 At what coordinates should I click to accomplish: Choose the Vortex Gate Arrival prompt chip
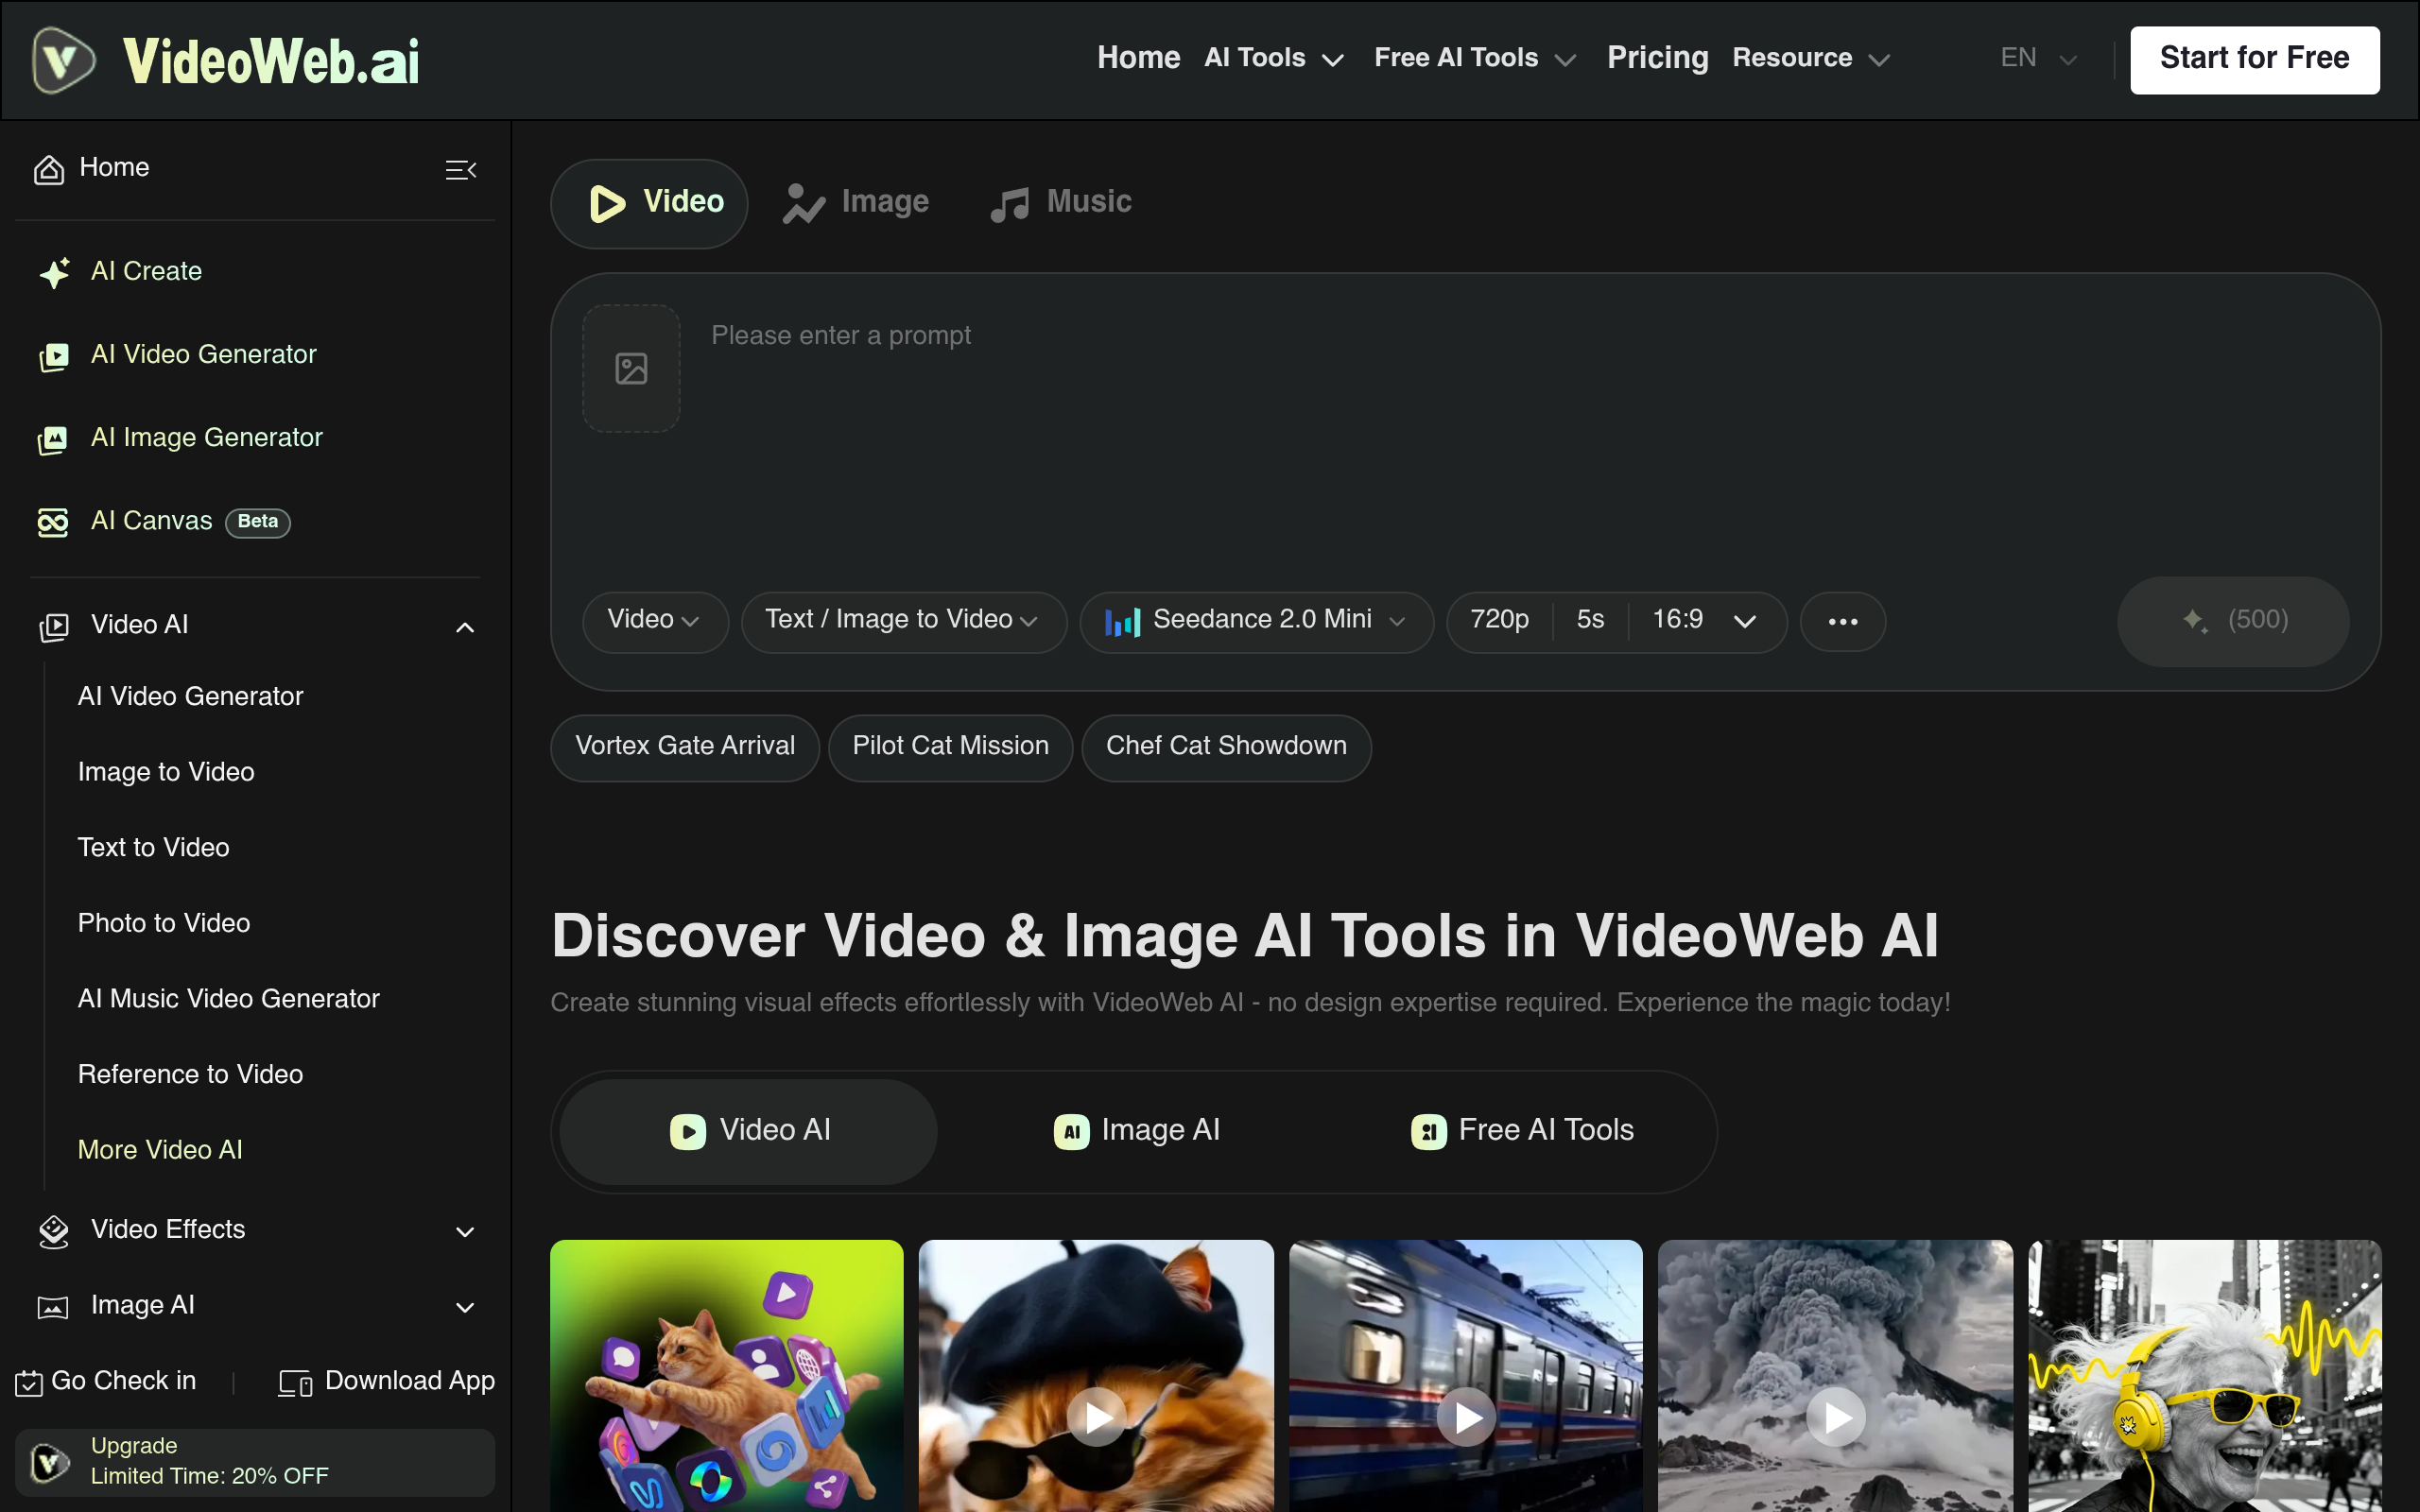pos(685,747)
